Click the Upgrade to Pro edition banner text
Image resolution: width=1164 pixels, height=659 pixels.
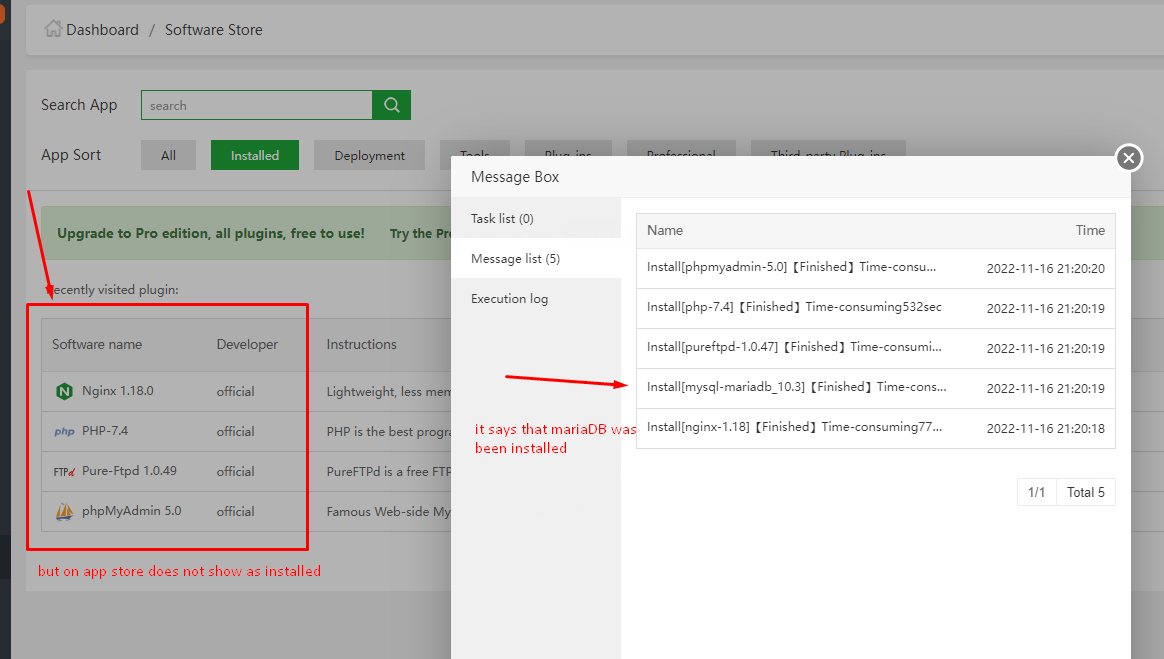tap(211, 233)
